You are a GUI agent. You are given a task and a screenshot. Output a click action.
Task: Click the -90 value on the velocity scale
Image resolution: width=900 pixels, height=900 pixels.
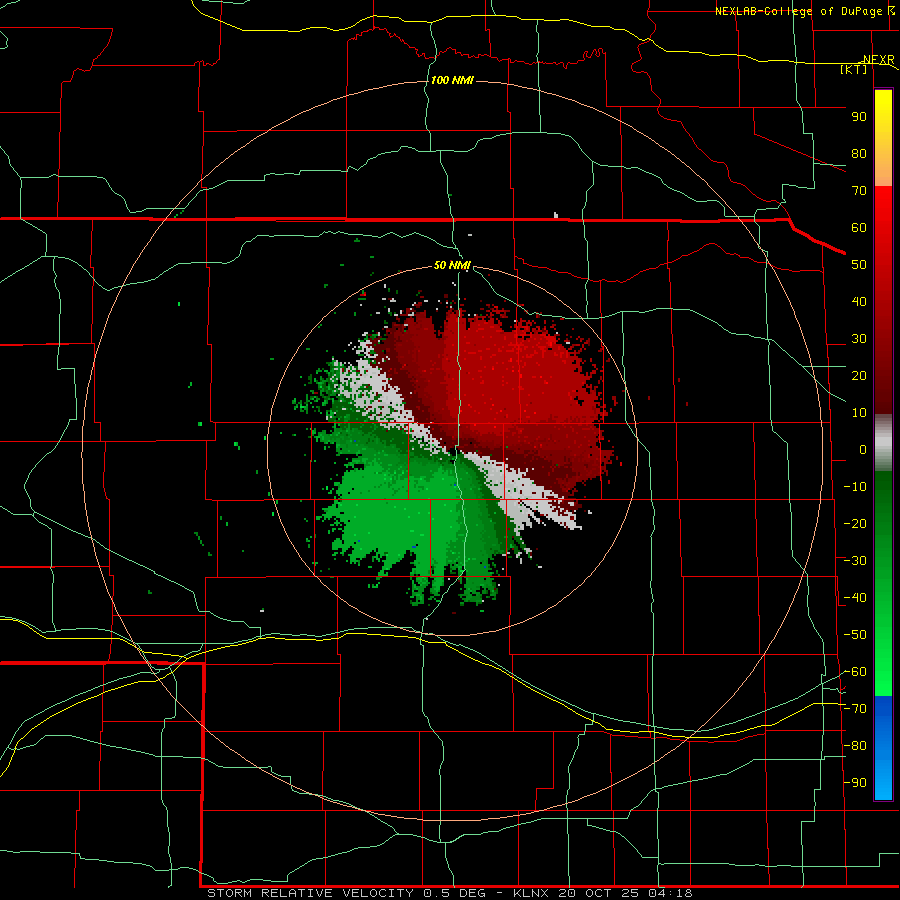[855, 783]
